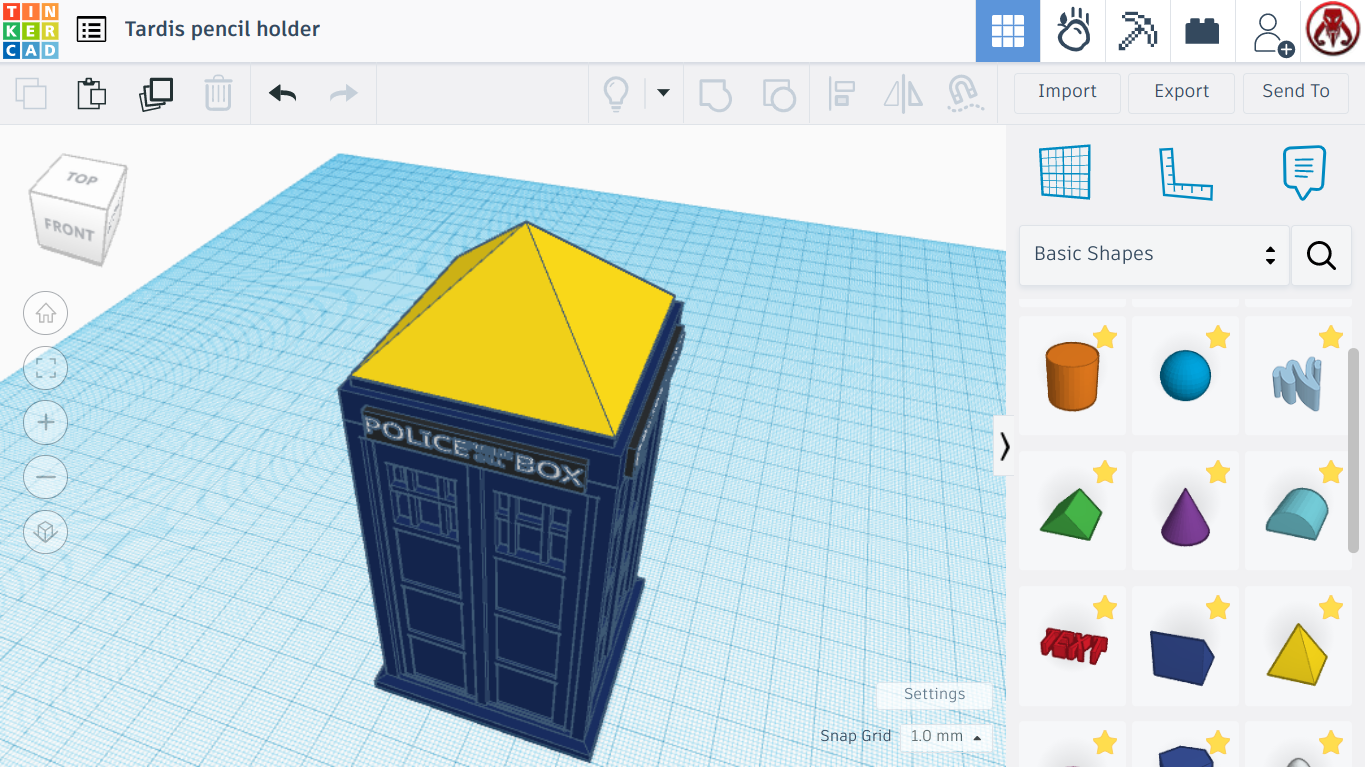Open the Blocks pickaxe mode
The image size is (1365, 767).
1137,31
